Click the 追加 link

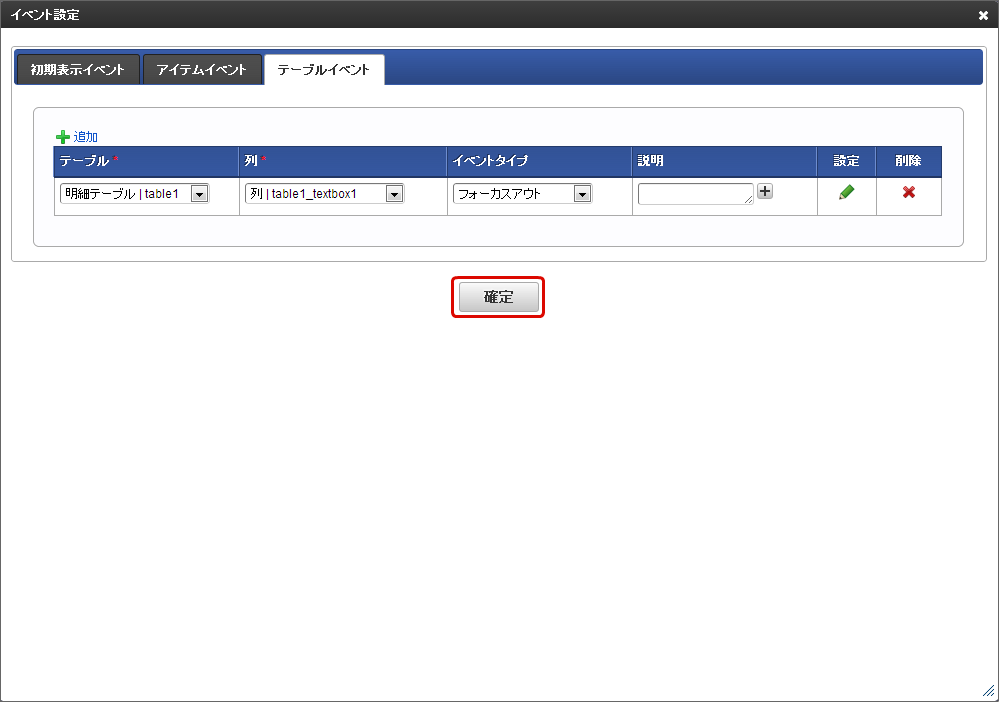(x=85, y=137)
